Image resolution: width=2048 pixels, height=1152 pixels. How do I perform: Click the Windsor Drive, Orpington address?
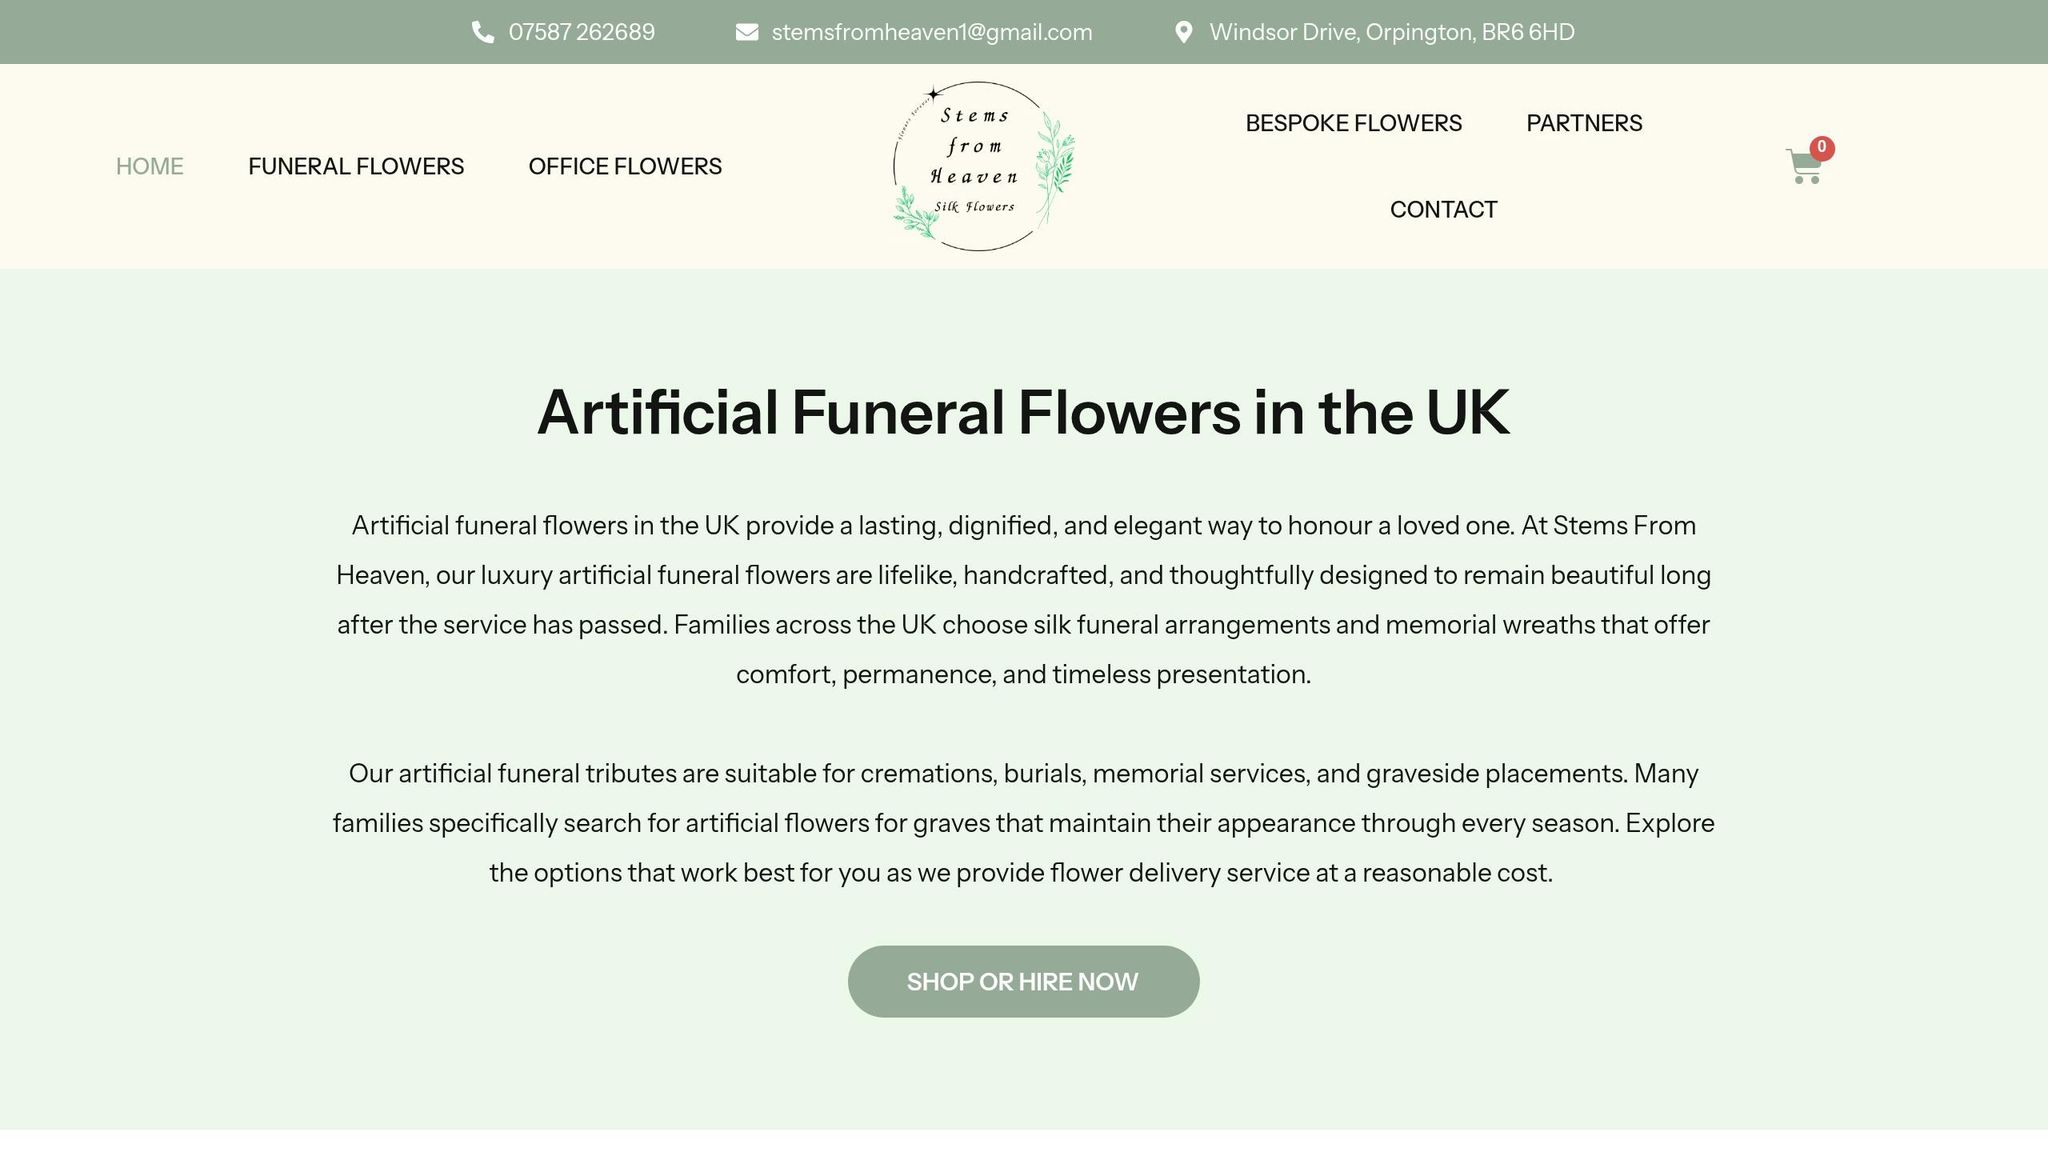point(1391,32)
